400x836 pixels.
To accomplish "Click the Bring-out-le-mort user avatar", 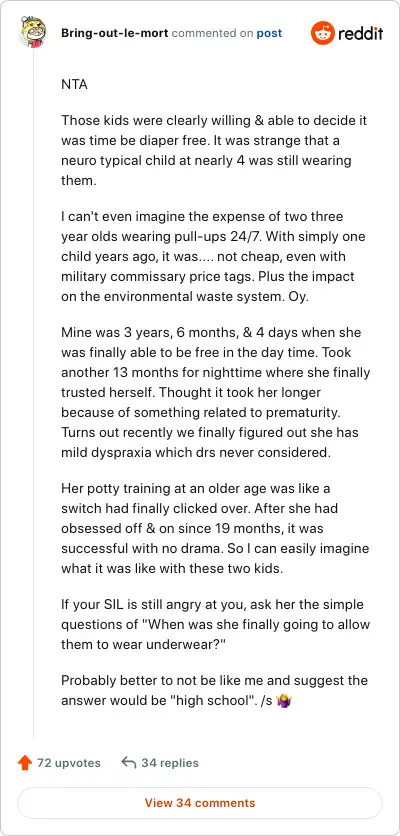I will coord(33,33).
